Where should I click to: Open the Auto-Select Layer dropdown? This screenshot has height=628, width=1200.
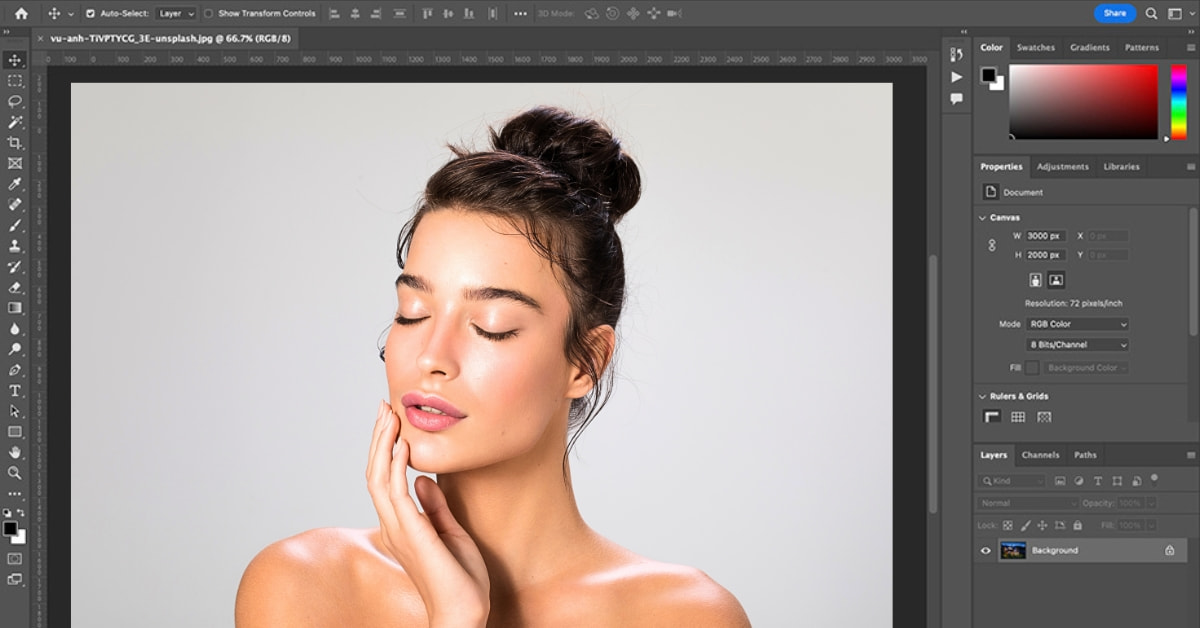[x=177, y=14]
